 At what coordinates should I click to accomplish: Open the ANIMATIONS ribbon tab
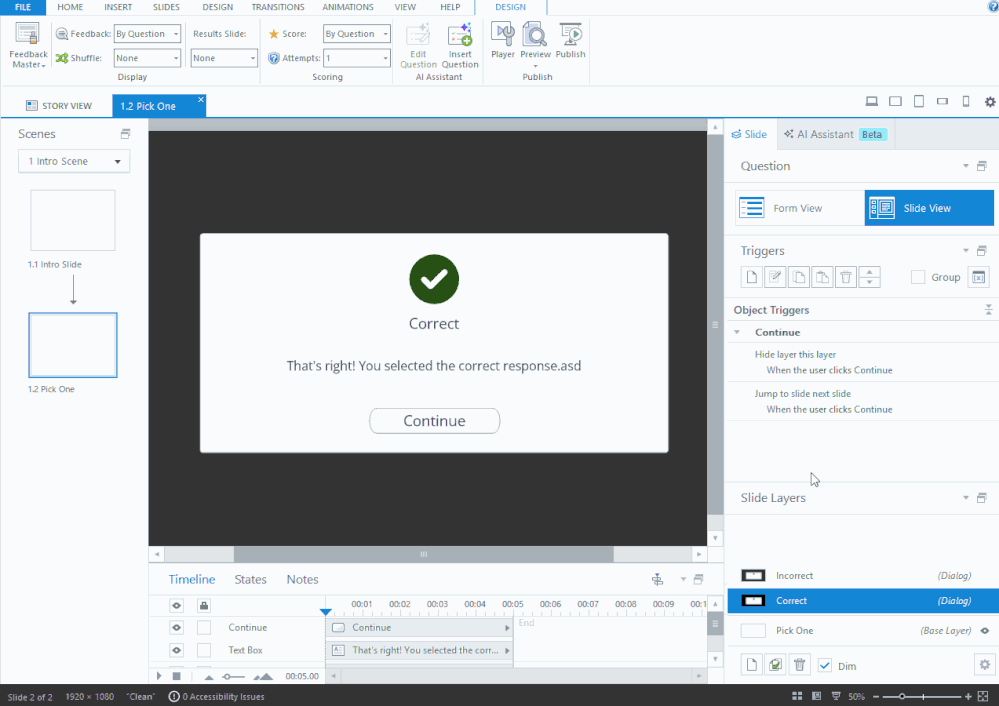click(348, 7)
